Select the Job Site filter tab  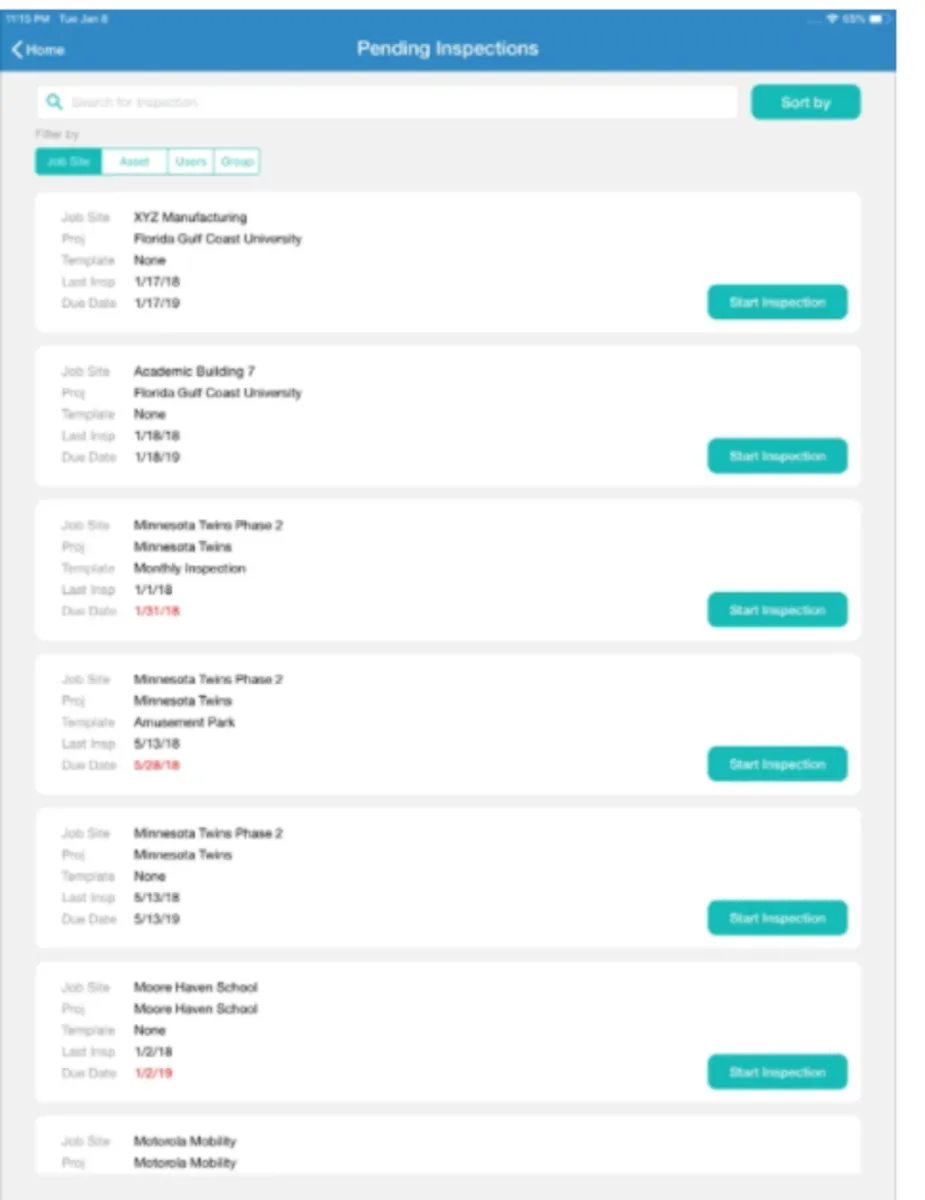[x=68, y=161]
